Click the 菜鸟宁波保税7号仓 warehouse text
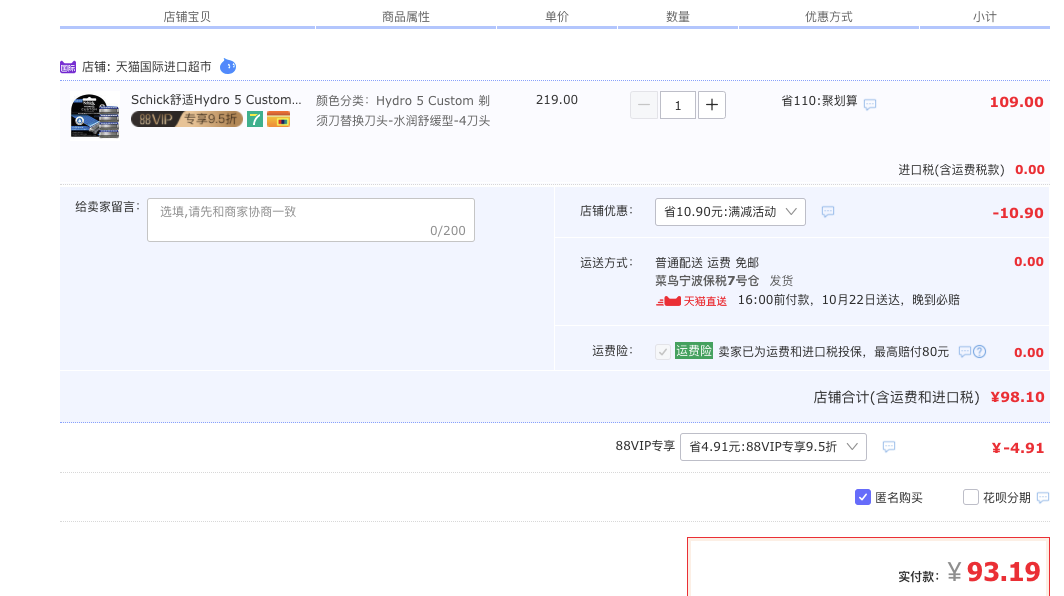Viewport: 1064px width, 596px height. coord(707,280)
